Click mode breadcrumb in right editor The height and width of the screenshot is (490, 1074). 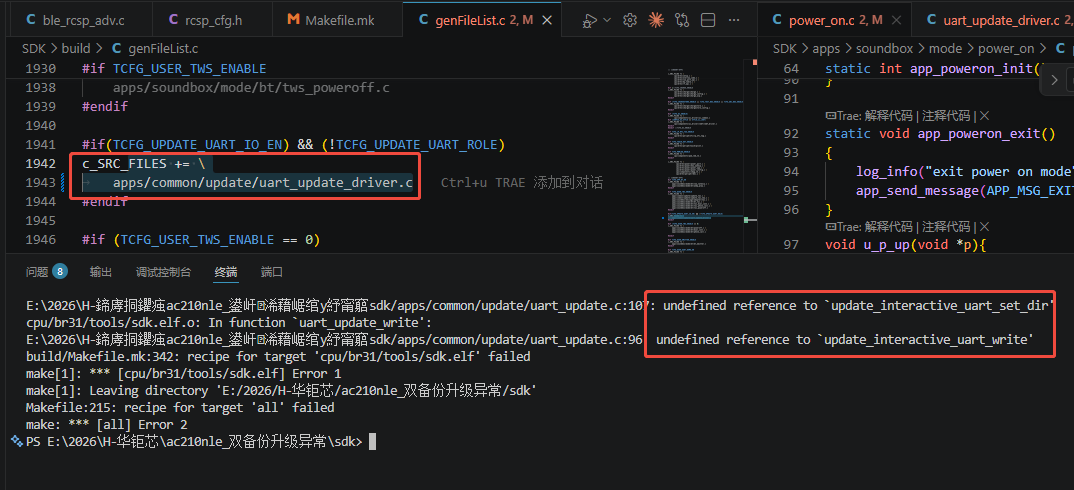(945, 49)
